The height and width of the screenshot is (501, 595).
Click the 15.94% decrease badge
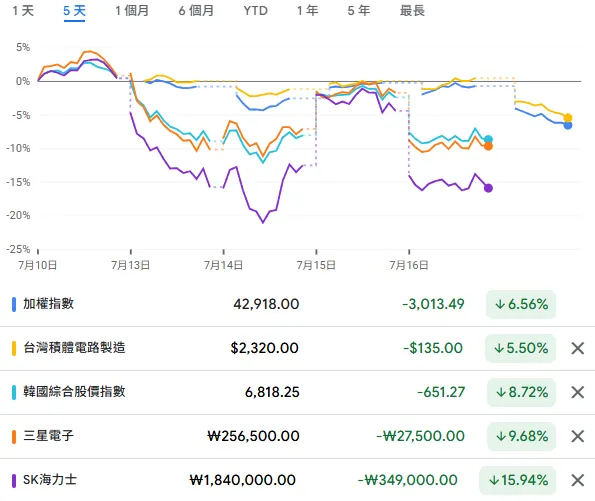click(x=518, y=480)
